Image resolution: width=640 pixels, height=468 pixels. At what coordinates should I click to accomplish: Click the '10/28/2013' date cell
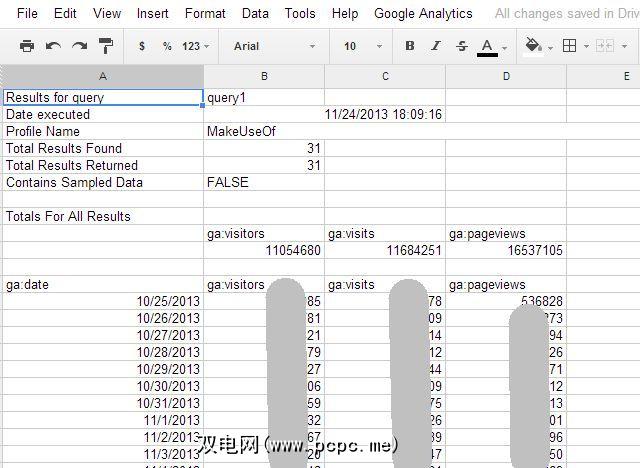[x=103, y=352]
